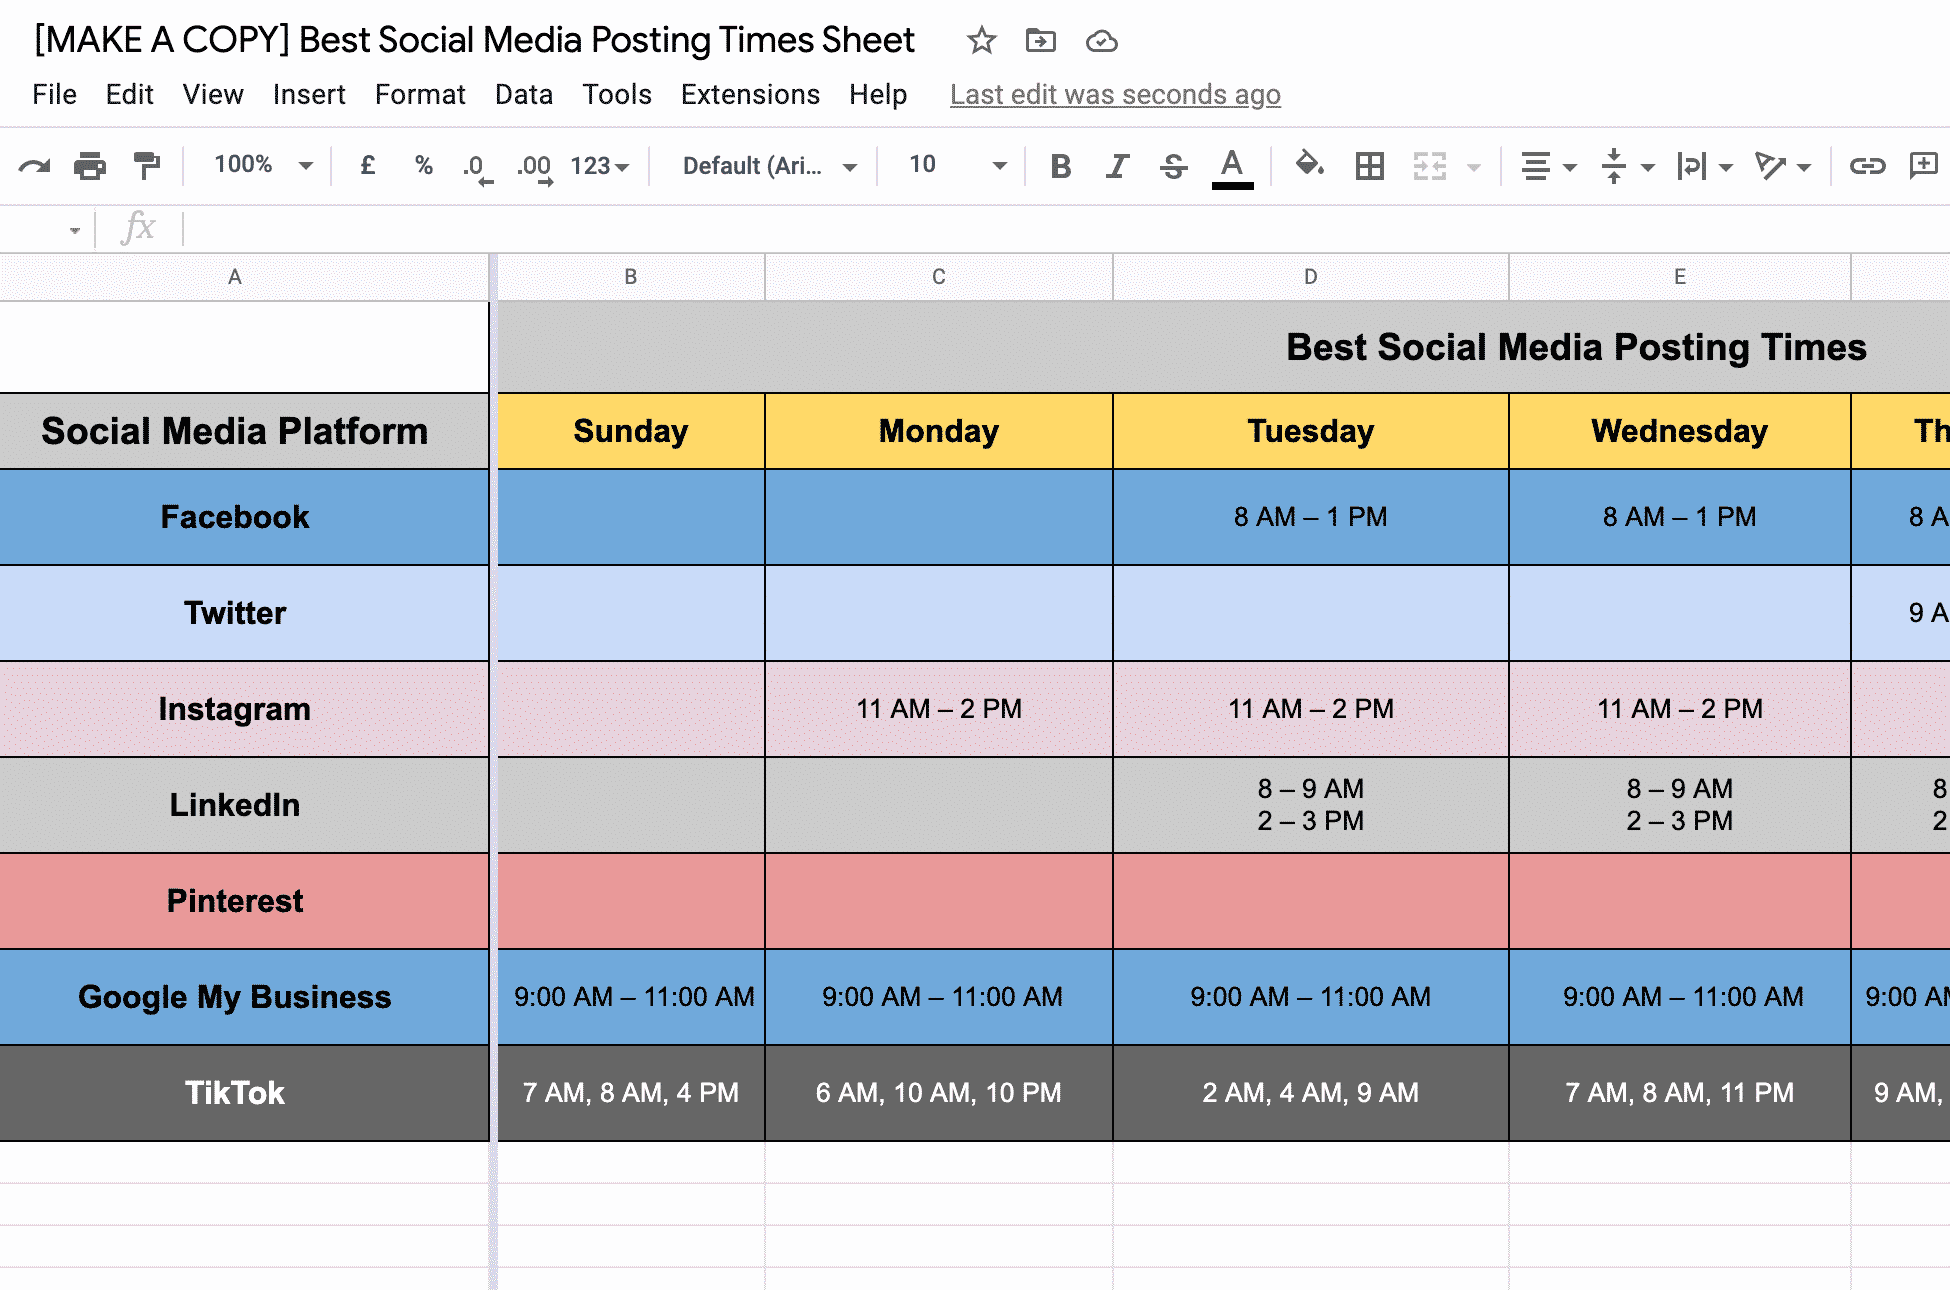Click the insert link icon
1950x1290 pixels.
tap(1867, 165)
